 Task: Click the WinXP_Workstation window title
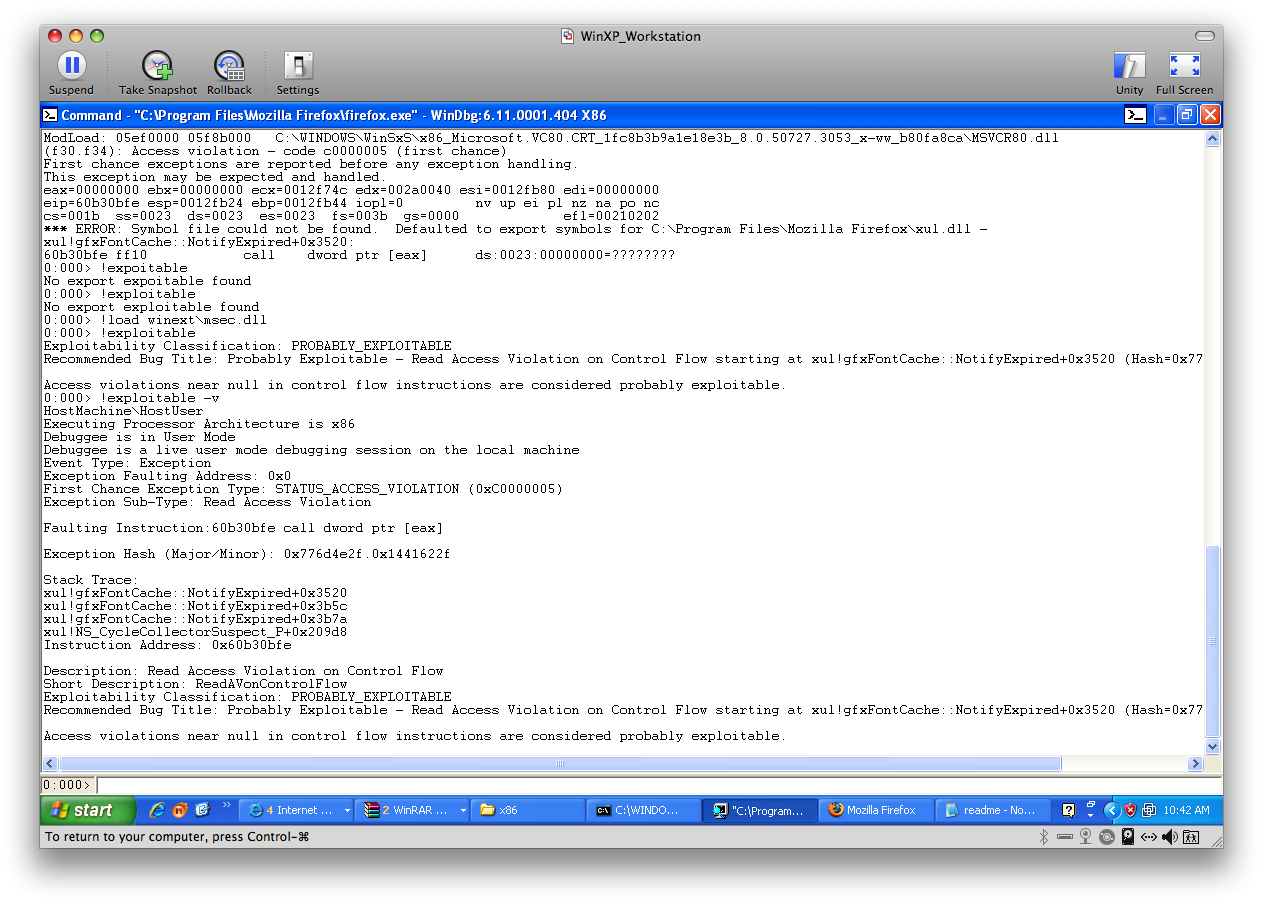[x=640, y=36]
